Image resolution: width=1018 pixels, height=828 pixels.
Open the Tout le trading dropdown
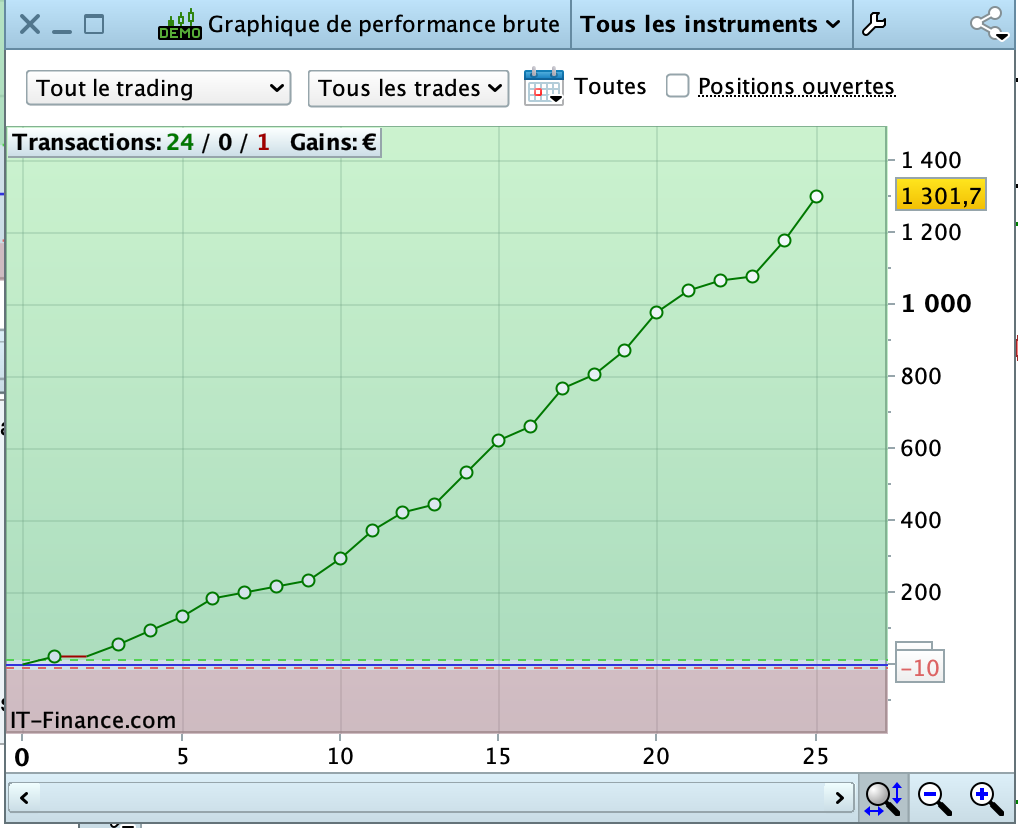158,88
